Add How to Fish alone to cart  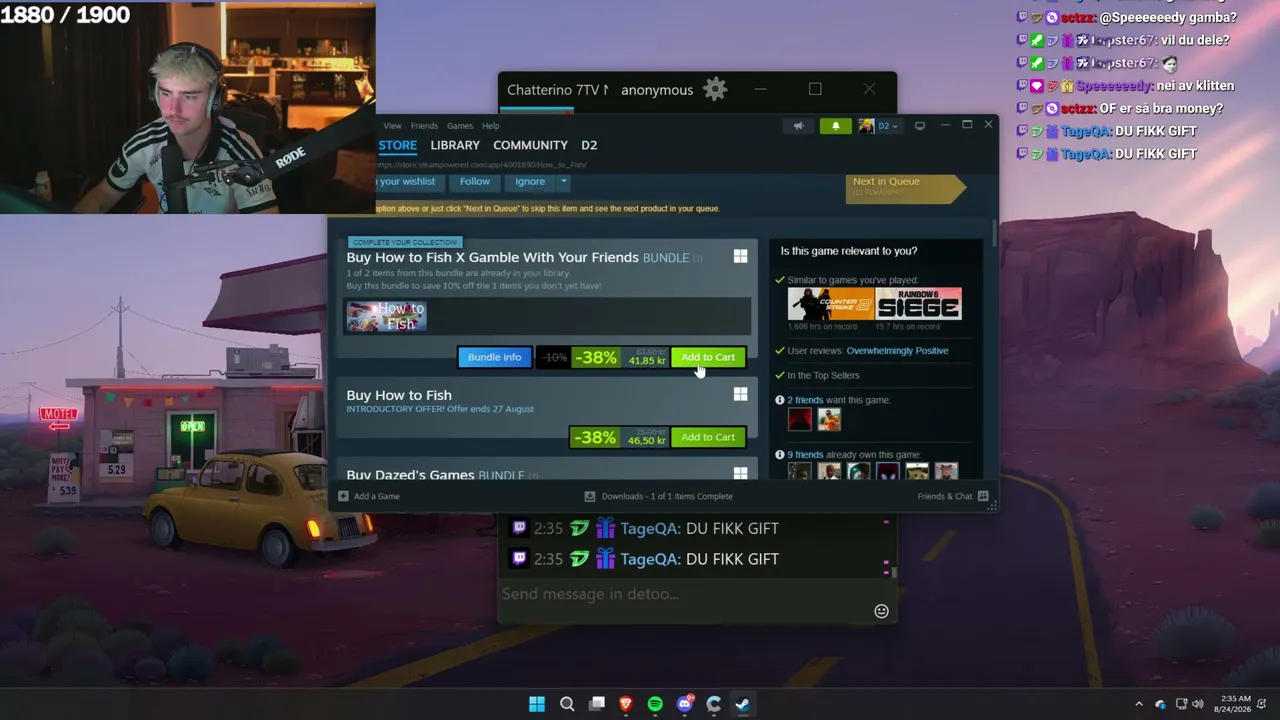coord(708,437)
